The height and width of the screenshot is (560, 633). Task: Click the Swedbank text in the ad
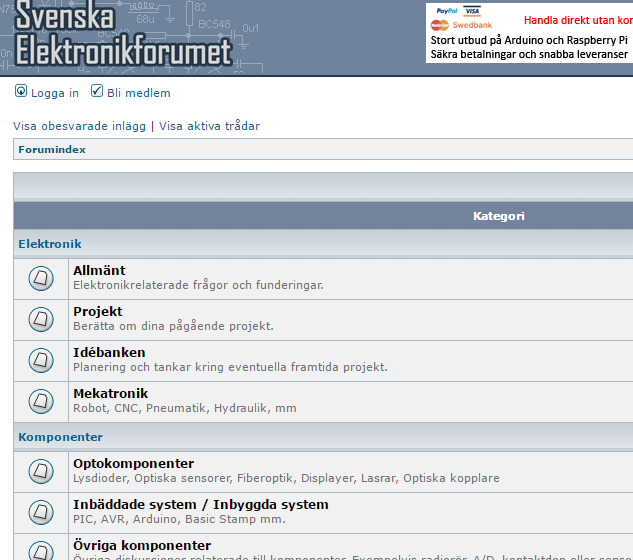472,25
